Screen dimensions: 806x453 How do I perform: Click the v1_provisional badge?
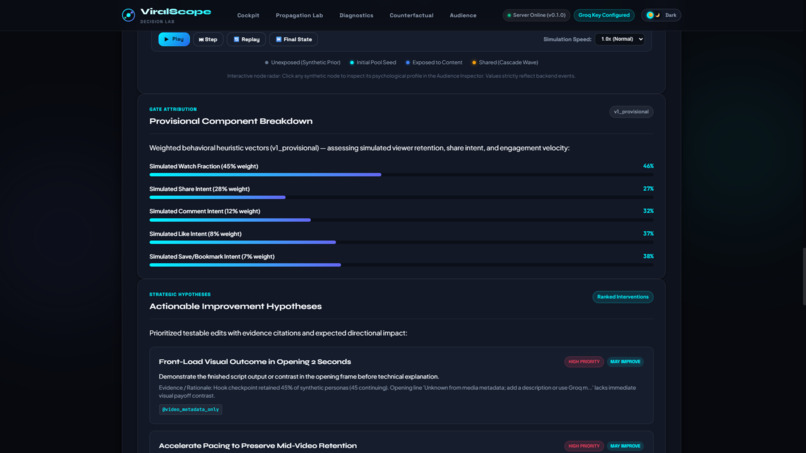(631, 112)
